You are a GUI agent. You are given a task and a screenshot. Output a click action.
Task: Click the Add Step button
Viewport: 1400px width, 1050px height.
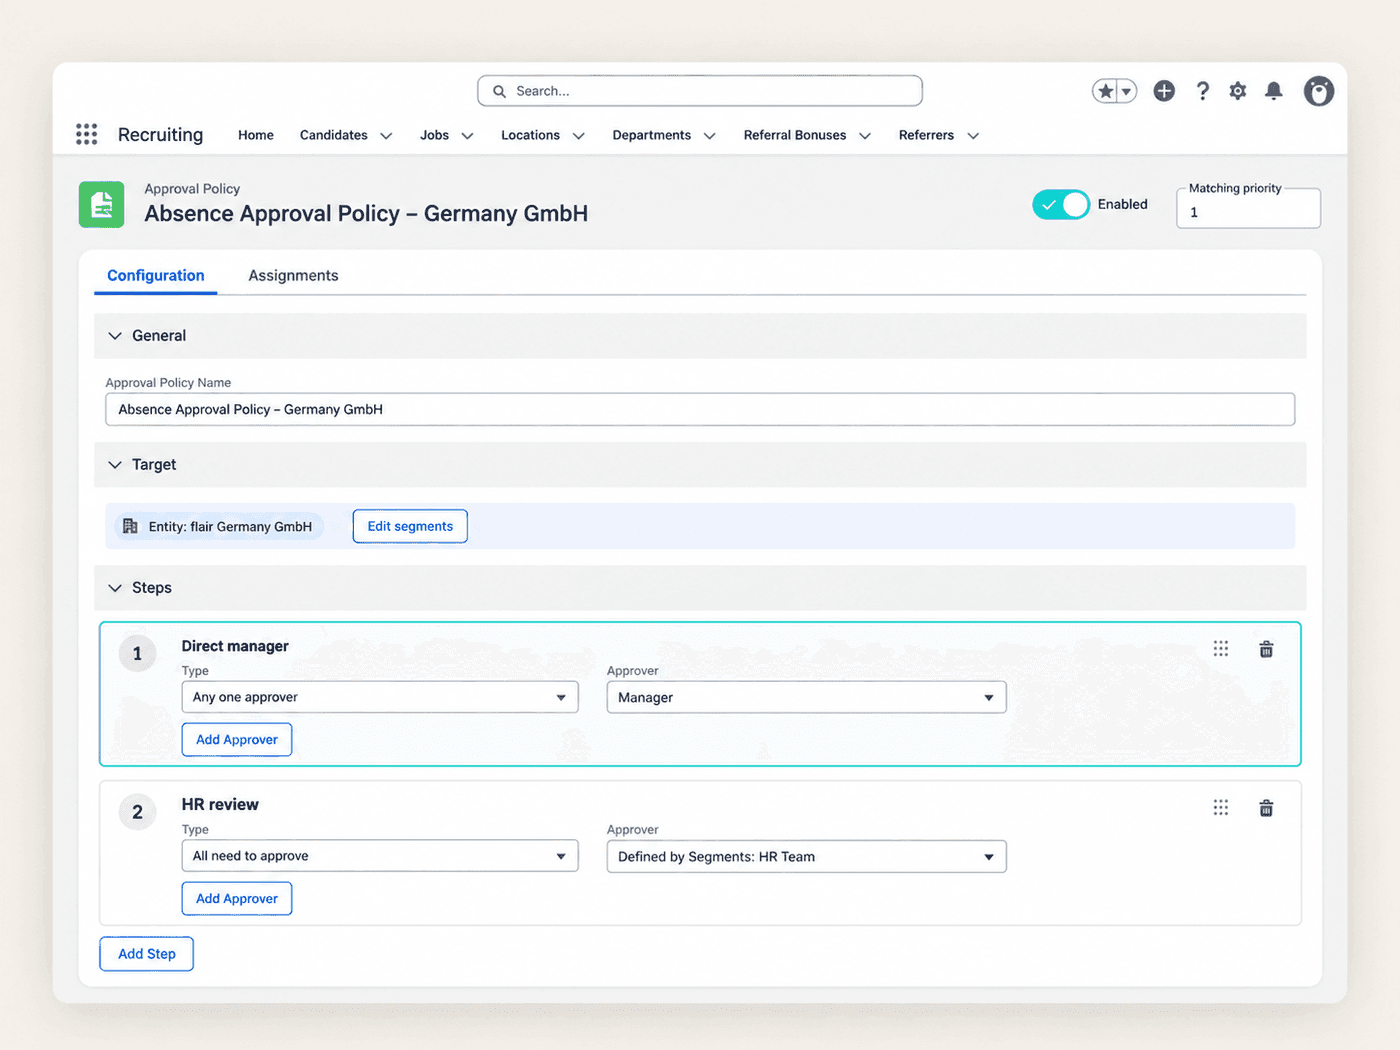[147, 954]
